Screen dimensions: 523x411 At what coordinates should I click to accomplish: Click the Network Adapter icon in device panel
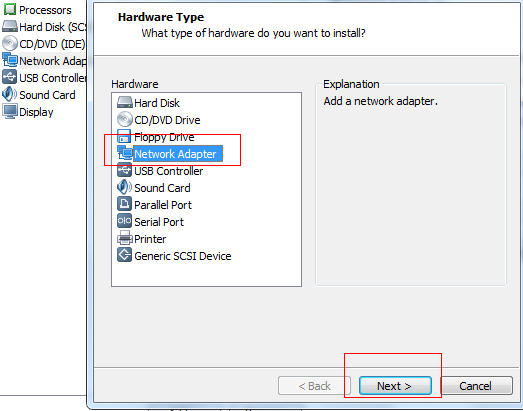[10, 60]
